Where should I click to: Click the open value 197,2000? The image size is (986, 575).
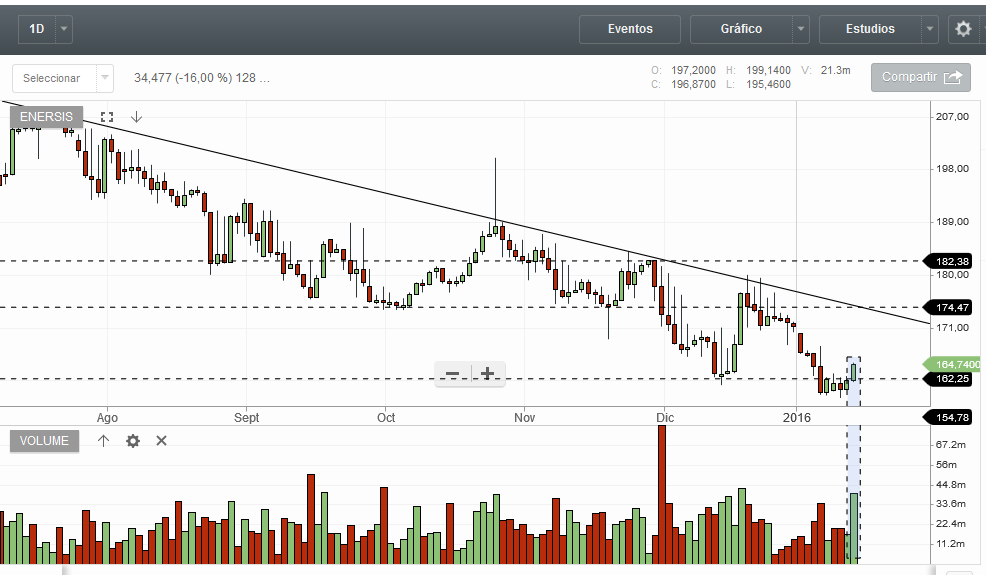point(693,70)
